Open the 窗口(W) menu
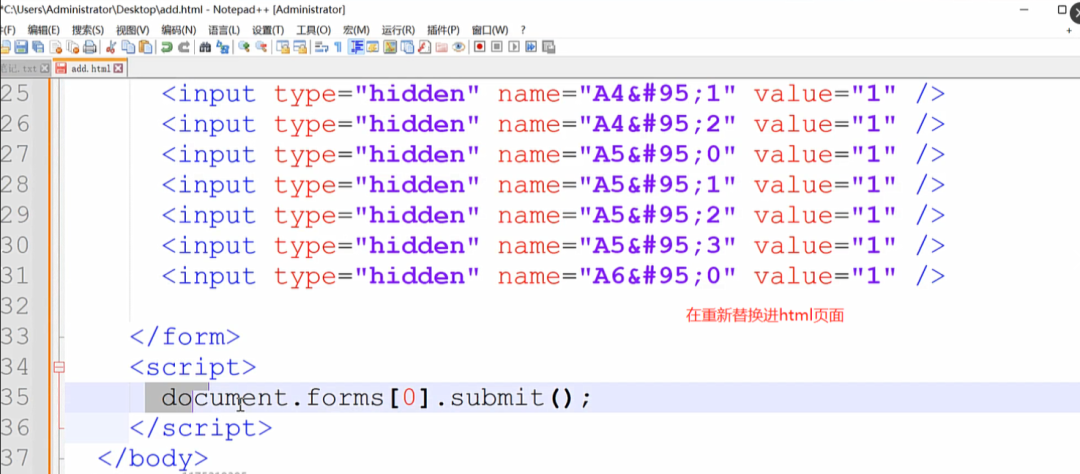The height and width of the screenshot is (474, 1080). (x=490, y=30)
